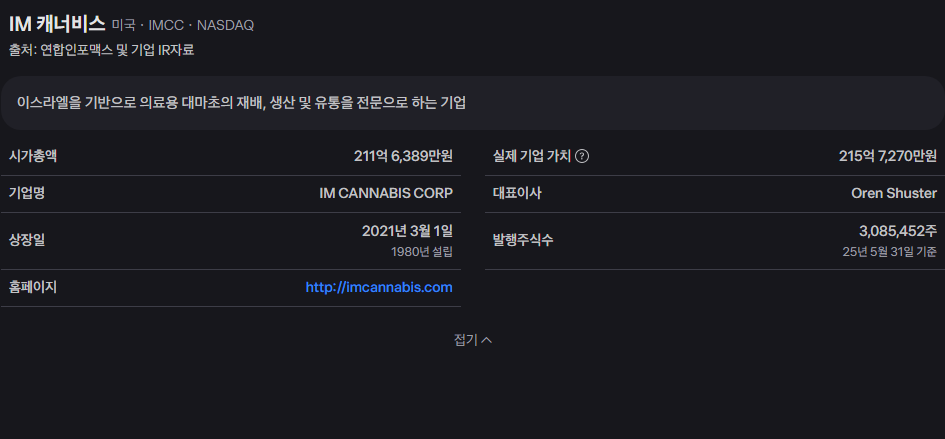Open the http://imcannabis.com homepage link
This screenshot has width=945, height=439.
click(x=379, y=288)
